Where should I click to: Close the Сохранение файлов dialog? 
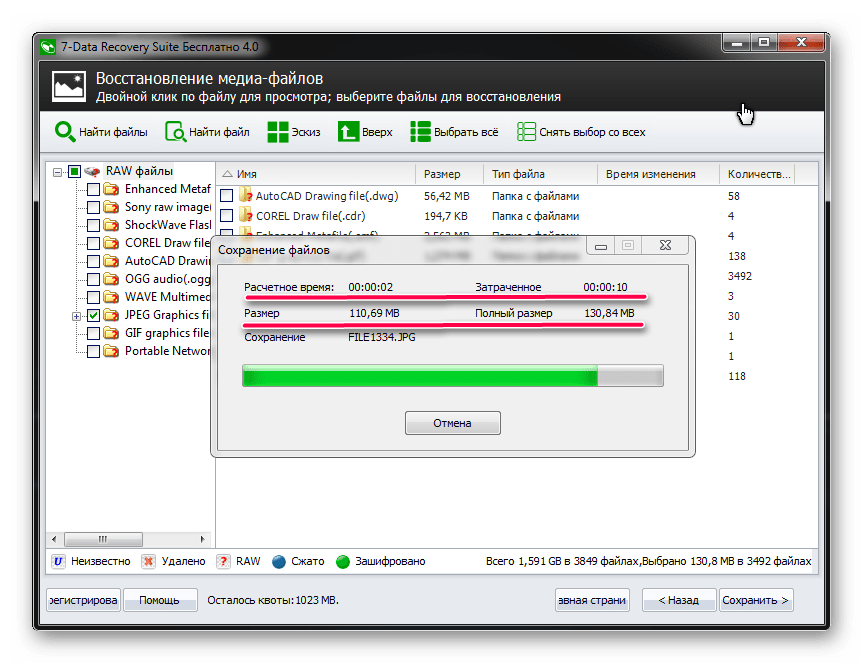(666, 246)
